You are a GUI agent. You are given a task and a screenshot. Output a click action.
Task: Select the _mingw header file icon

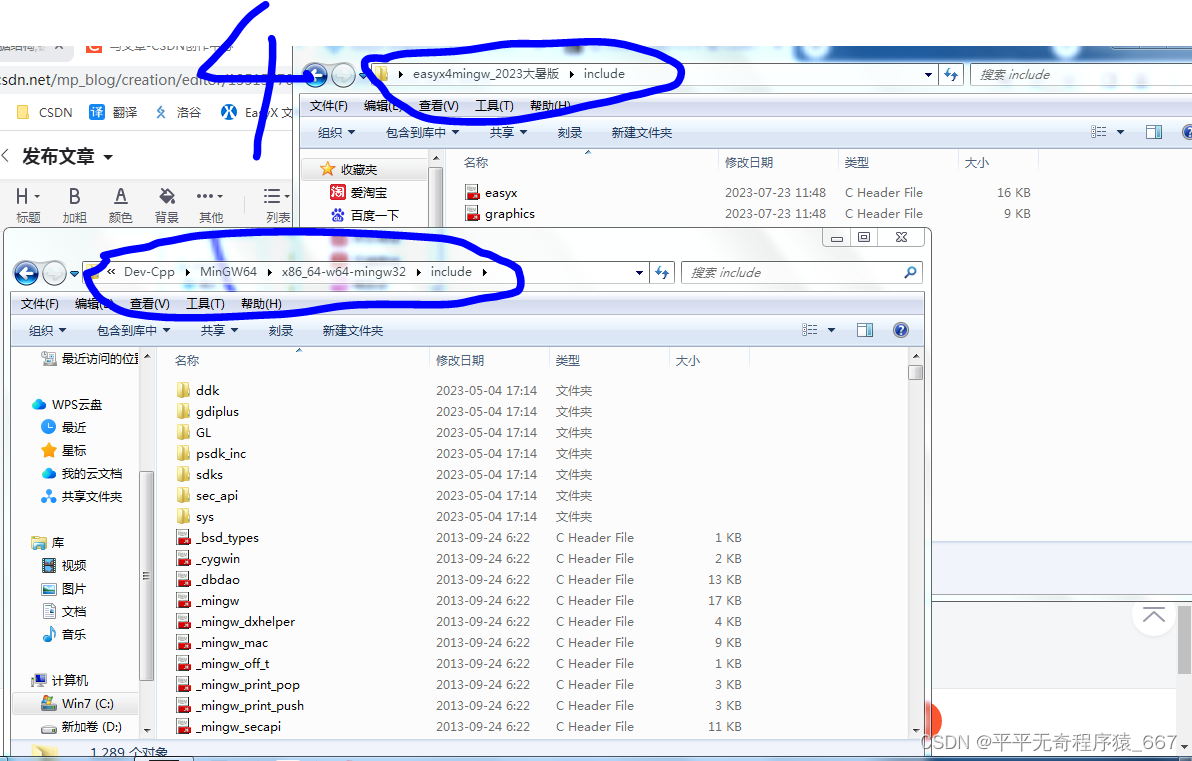click(183, 601)
